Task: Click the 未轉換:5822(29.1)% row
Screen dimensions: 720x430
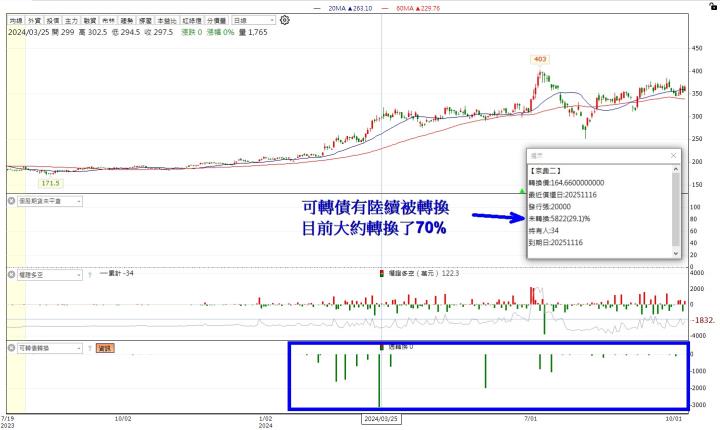Action: (559, 219)
